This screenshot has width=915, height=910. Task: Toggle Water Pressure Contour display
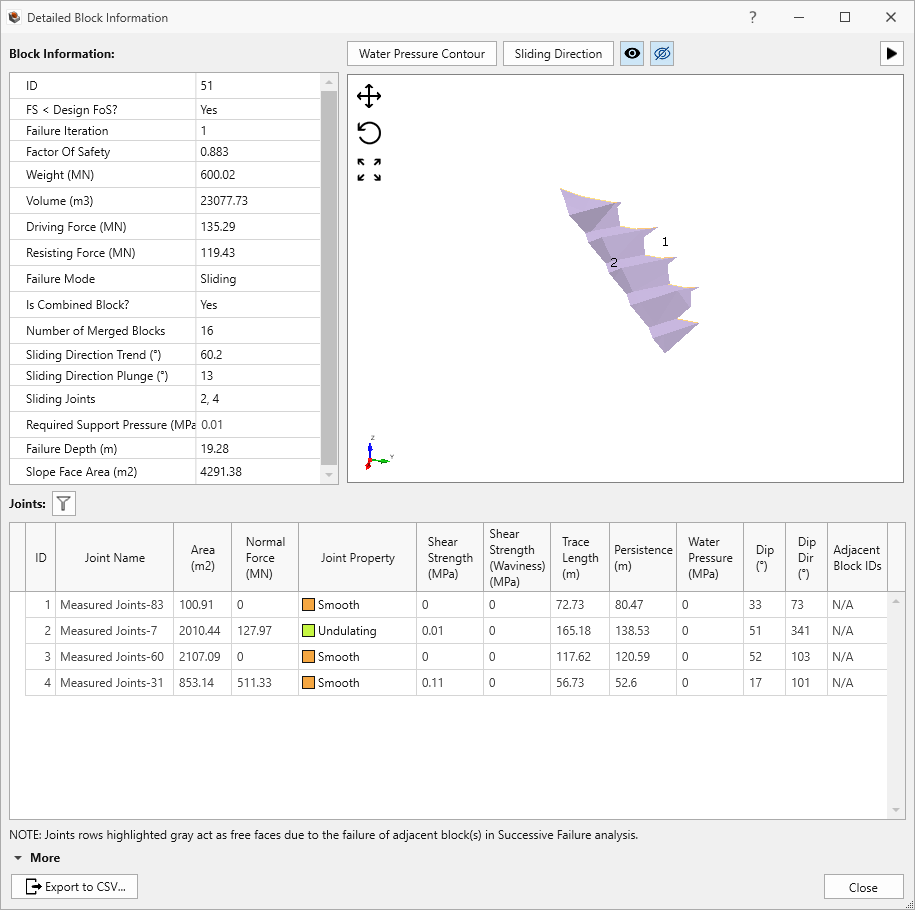[422, 54]
